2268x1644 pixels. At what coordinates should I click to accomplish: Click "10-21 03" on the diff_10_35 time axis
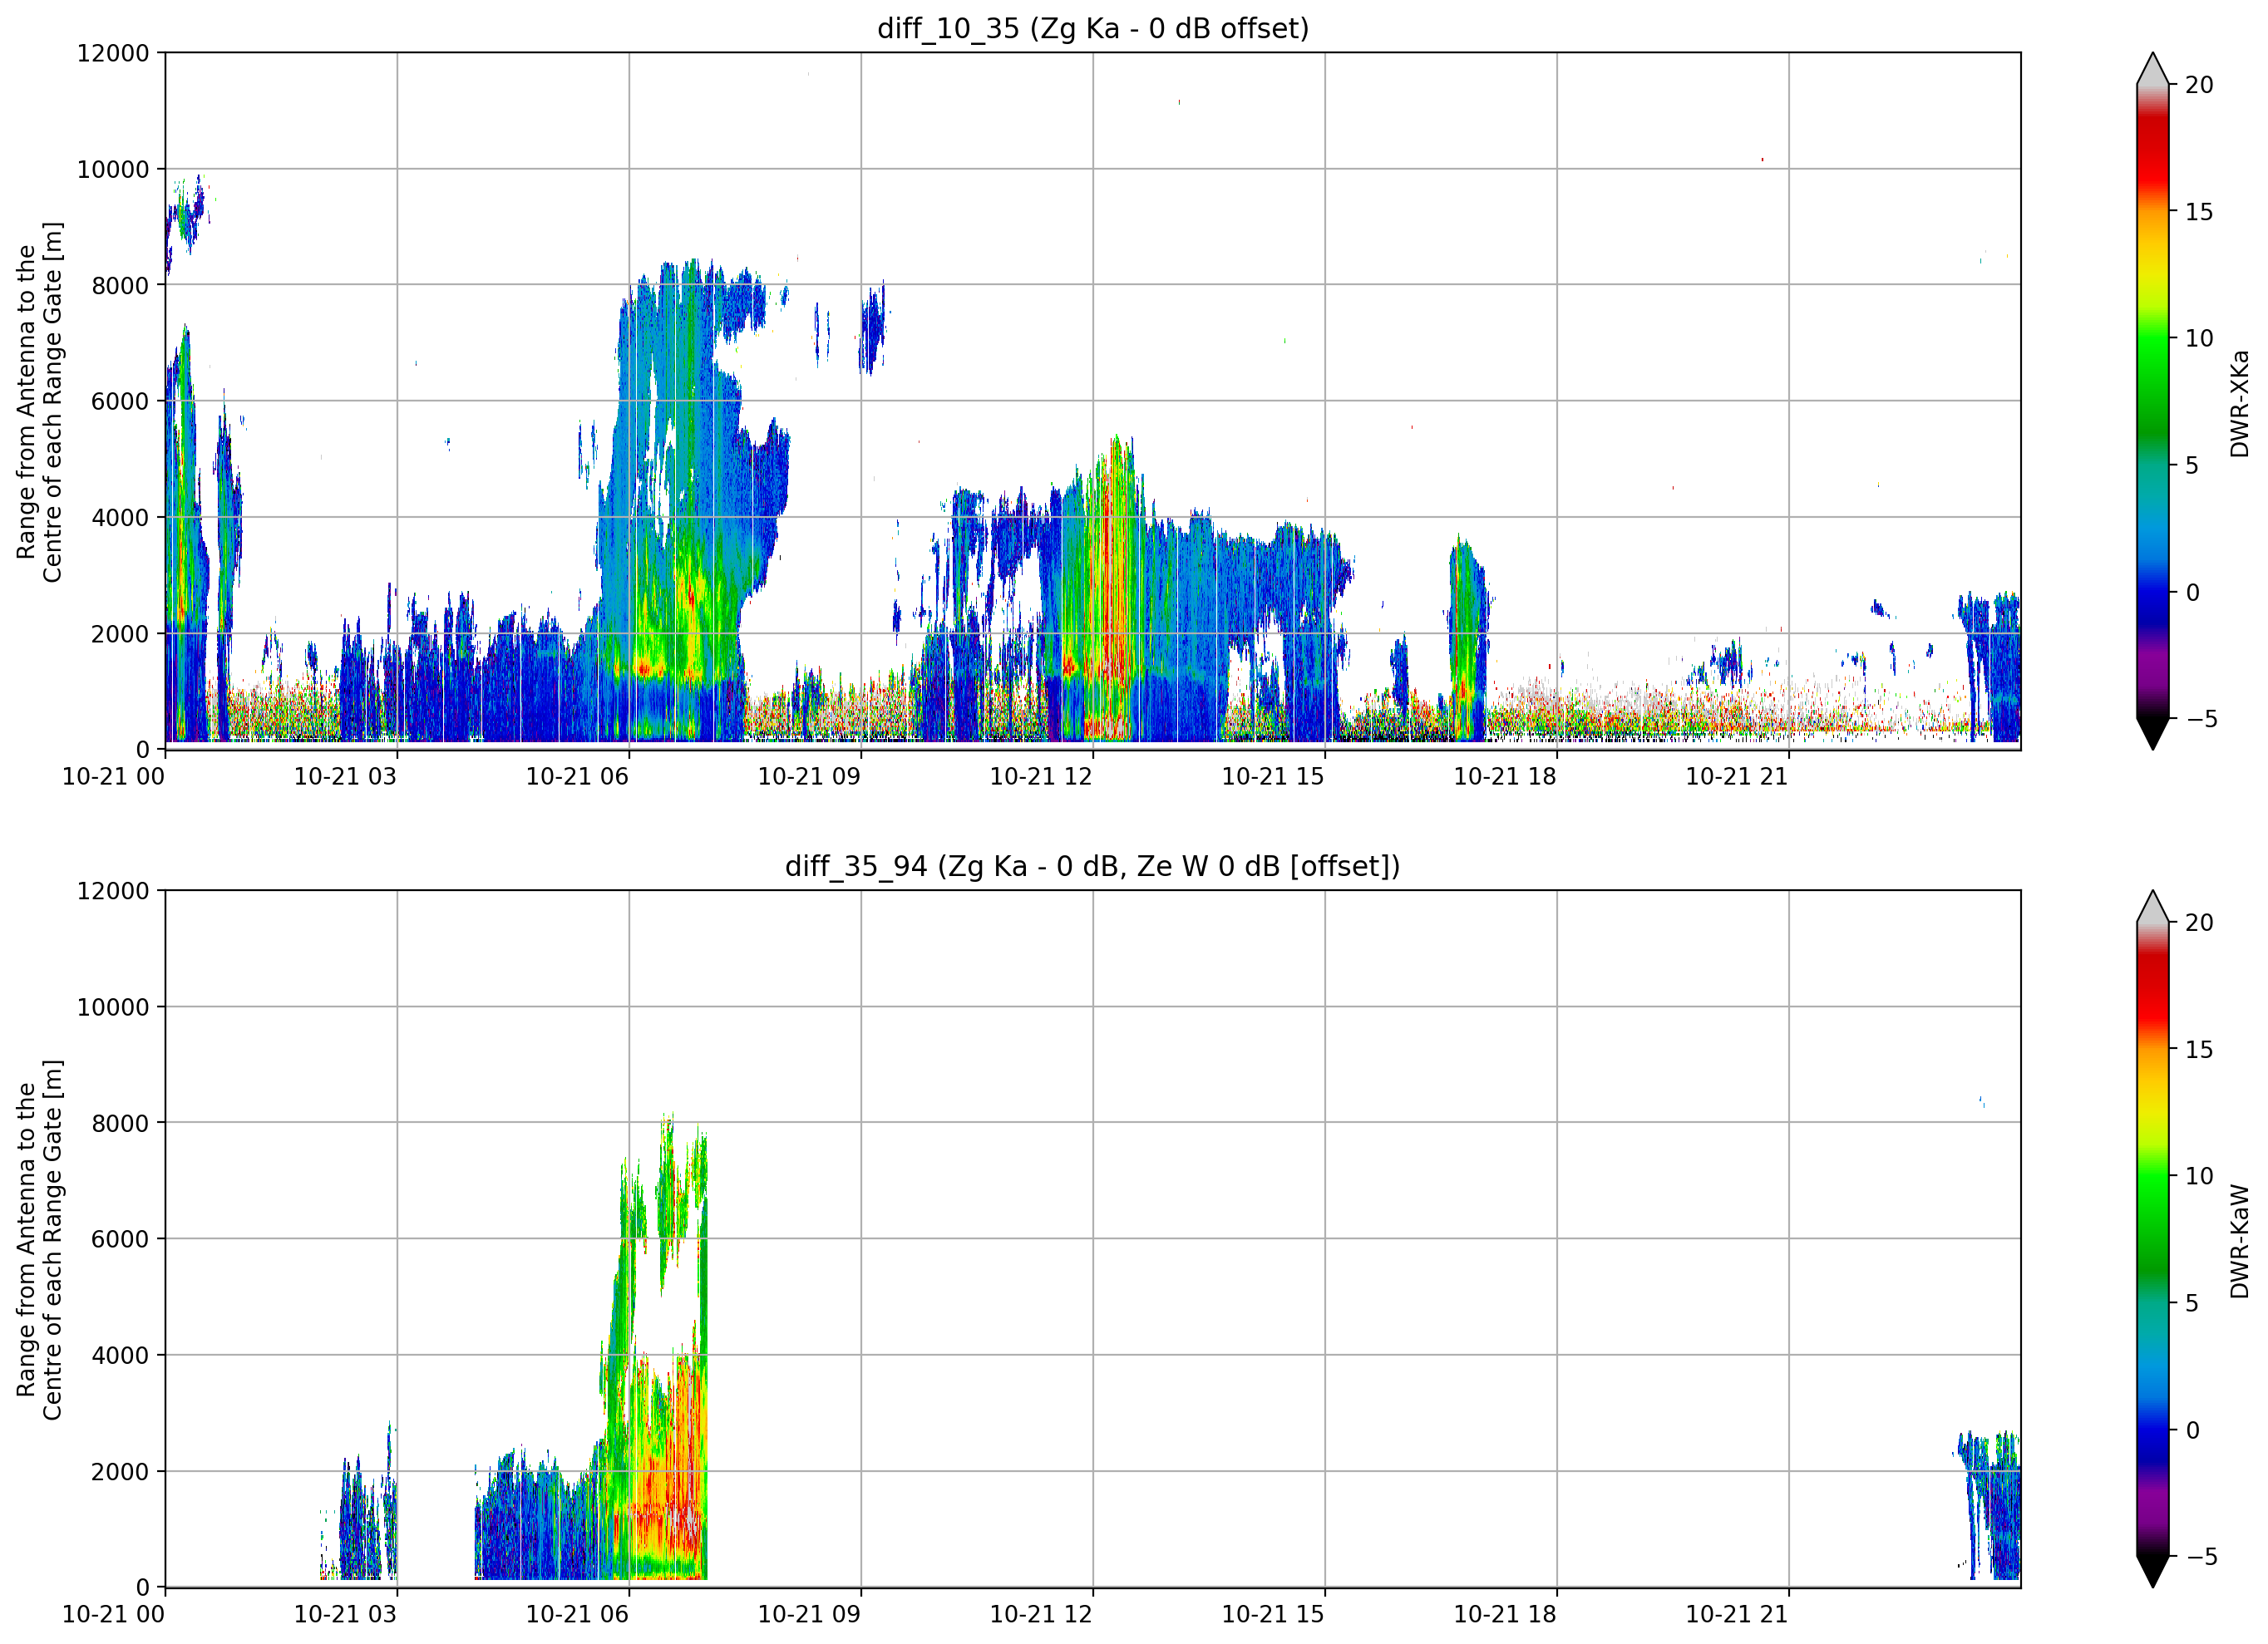point(346,777)
